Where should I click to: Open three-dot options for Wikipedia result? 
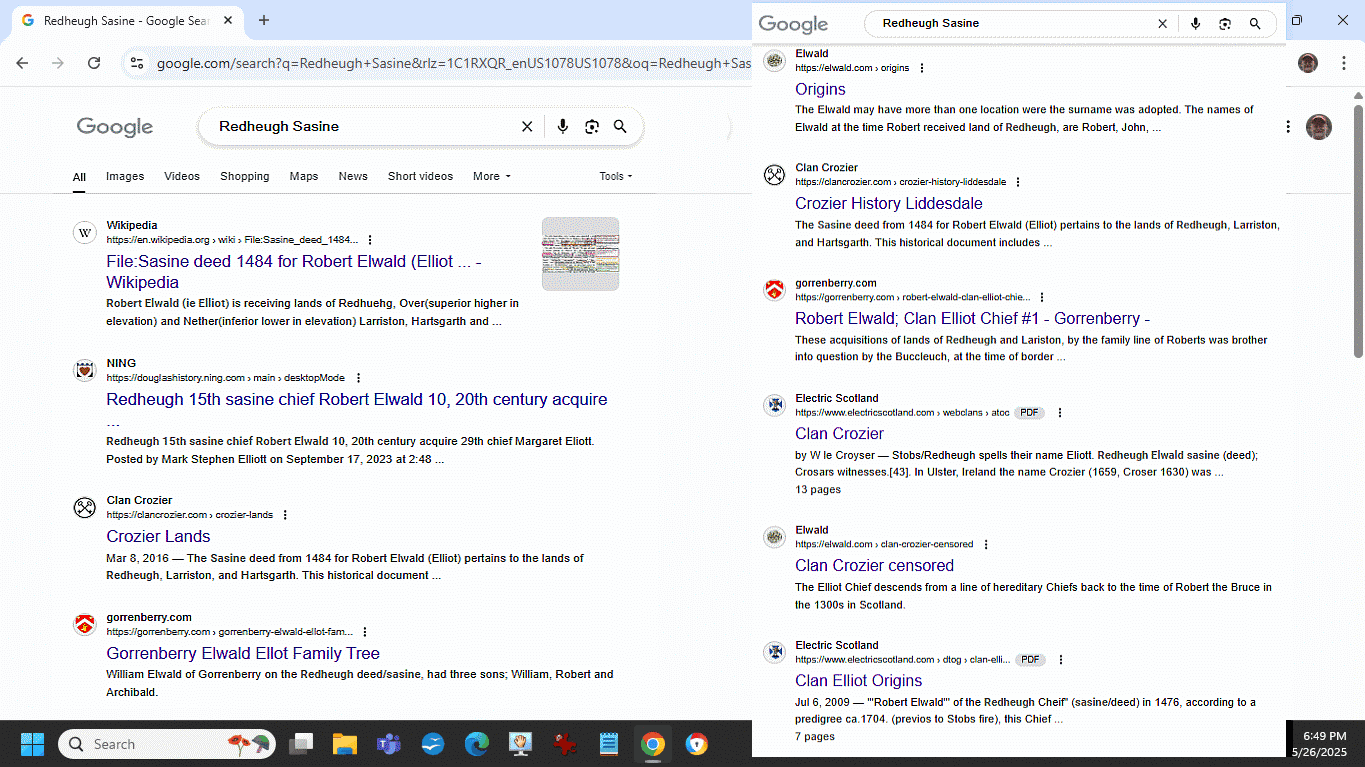coord(370,240)
